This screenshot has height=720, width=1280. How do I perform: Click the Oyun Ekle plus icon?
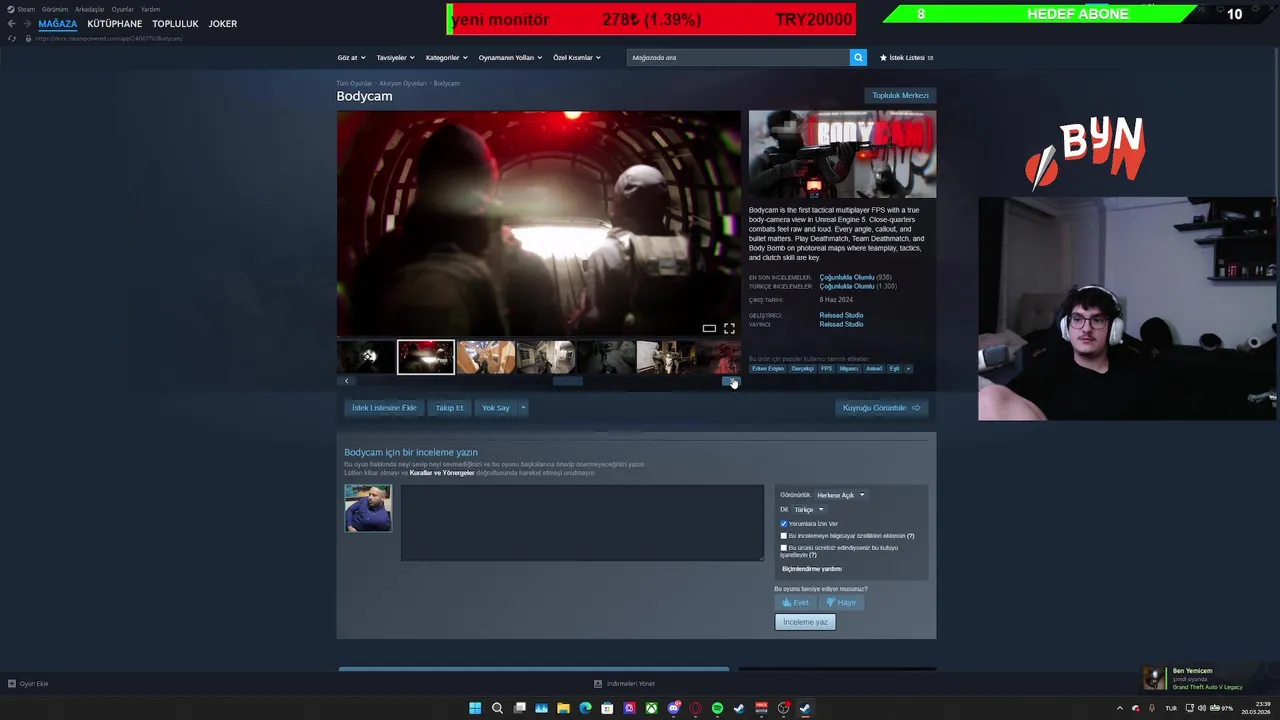pyautogui.click(x=11, y=684)
